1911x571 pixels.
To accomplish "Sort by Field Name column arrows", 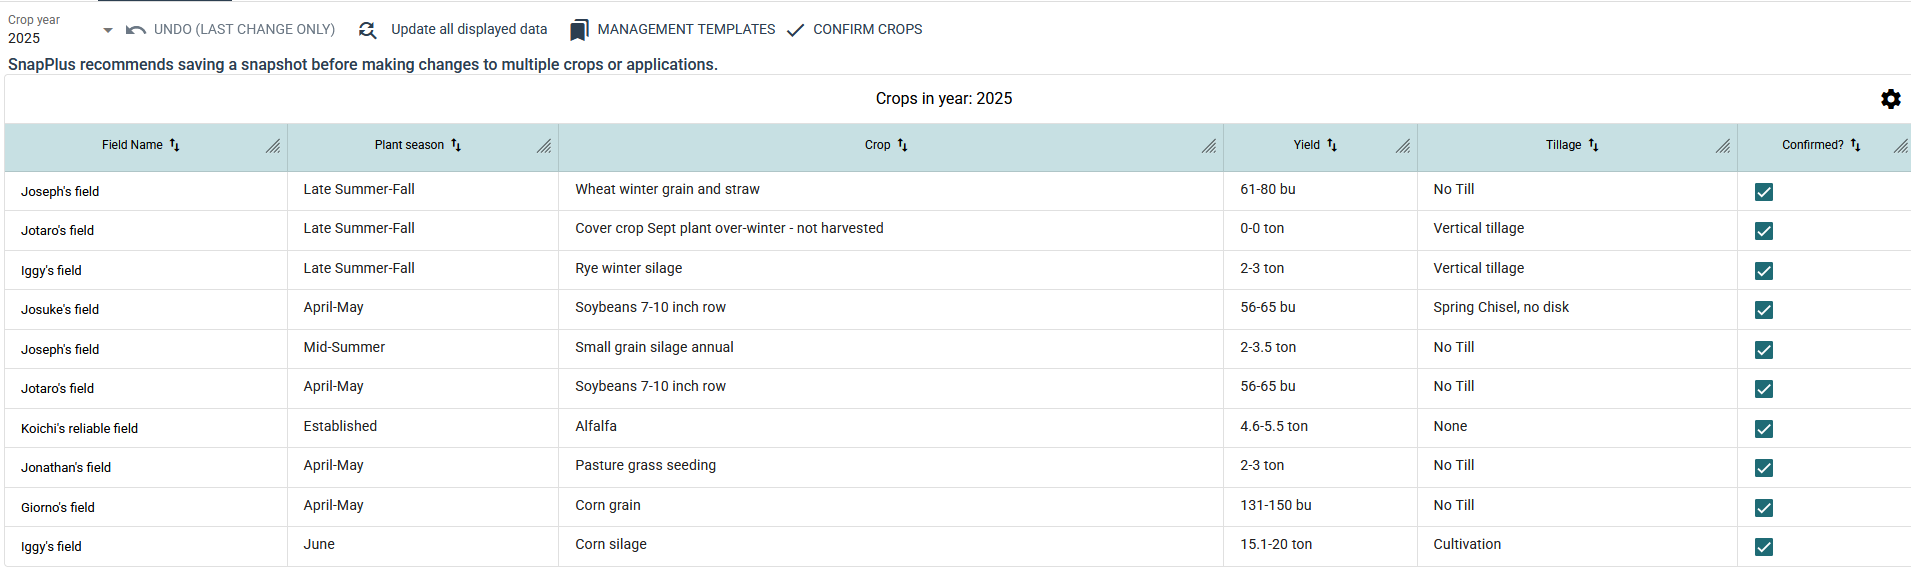I will tap(175, 145).
